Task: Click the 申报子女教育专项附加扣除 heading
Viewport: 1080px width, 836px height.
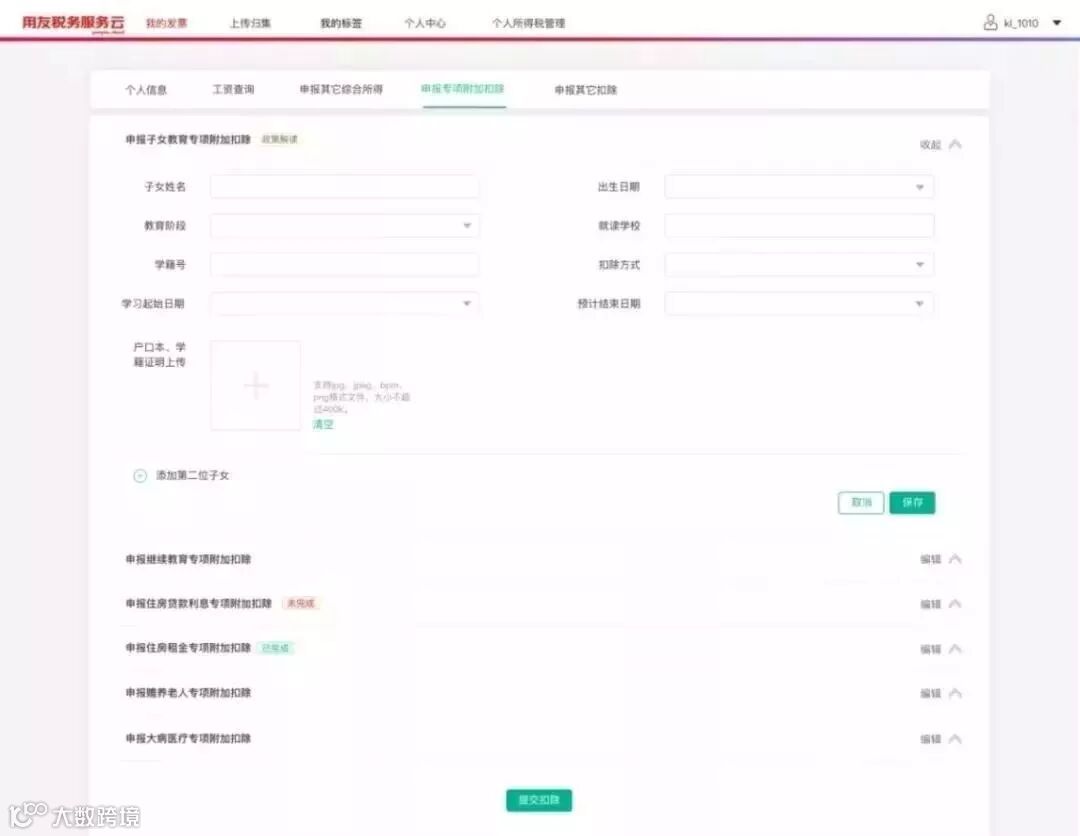Action: 188,139
